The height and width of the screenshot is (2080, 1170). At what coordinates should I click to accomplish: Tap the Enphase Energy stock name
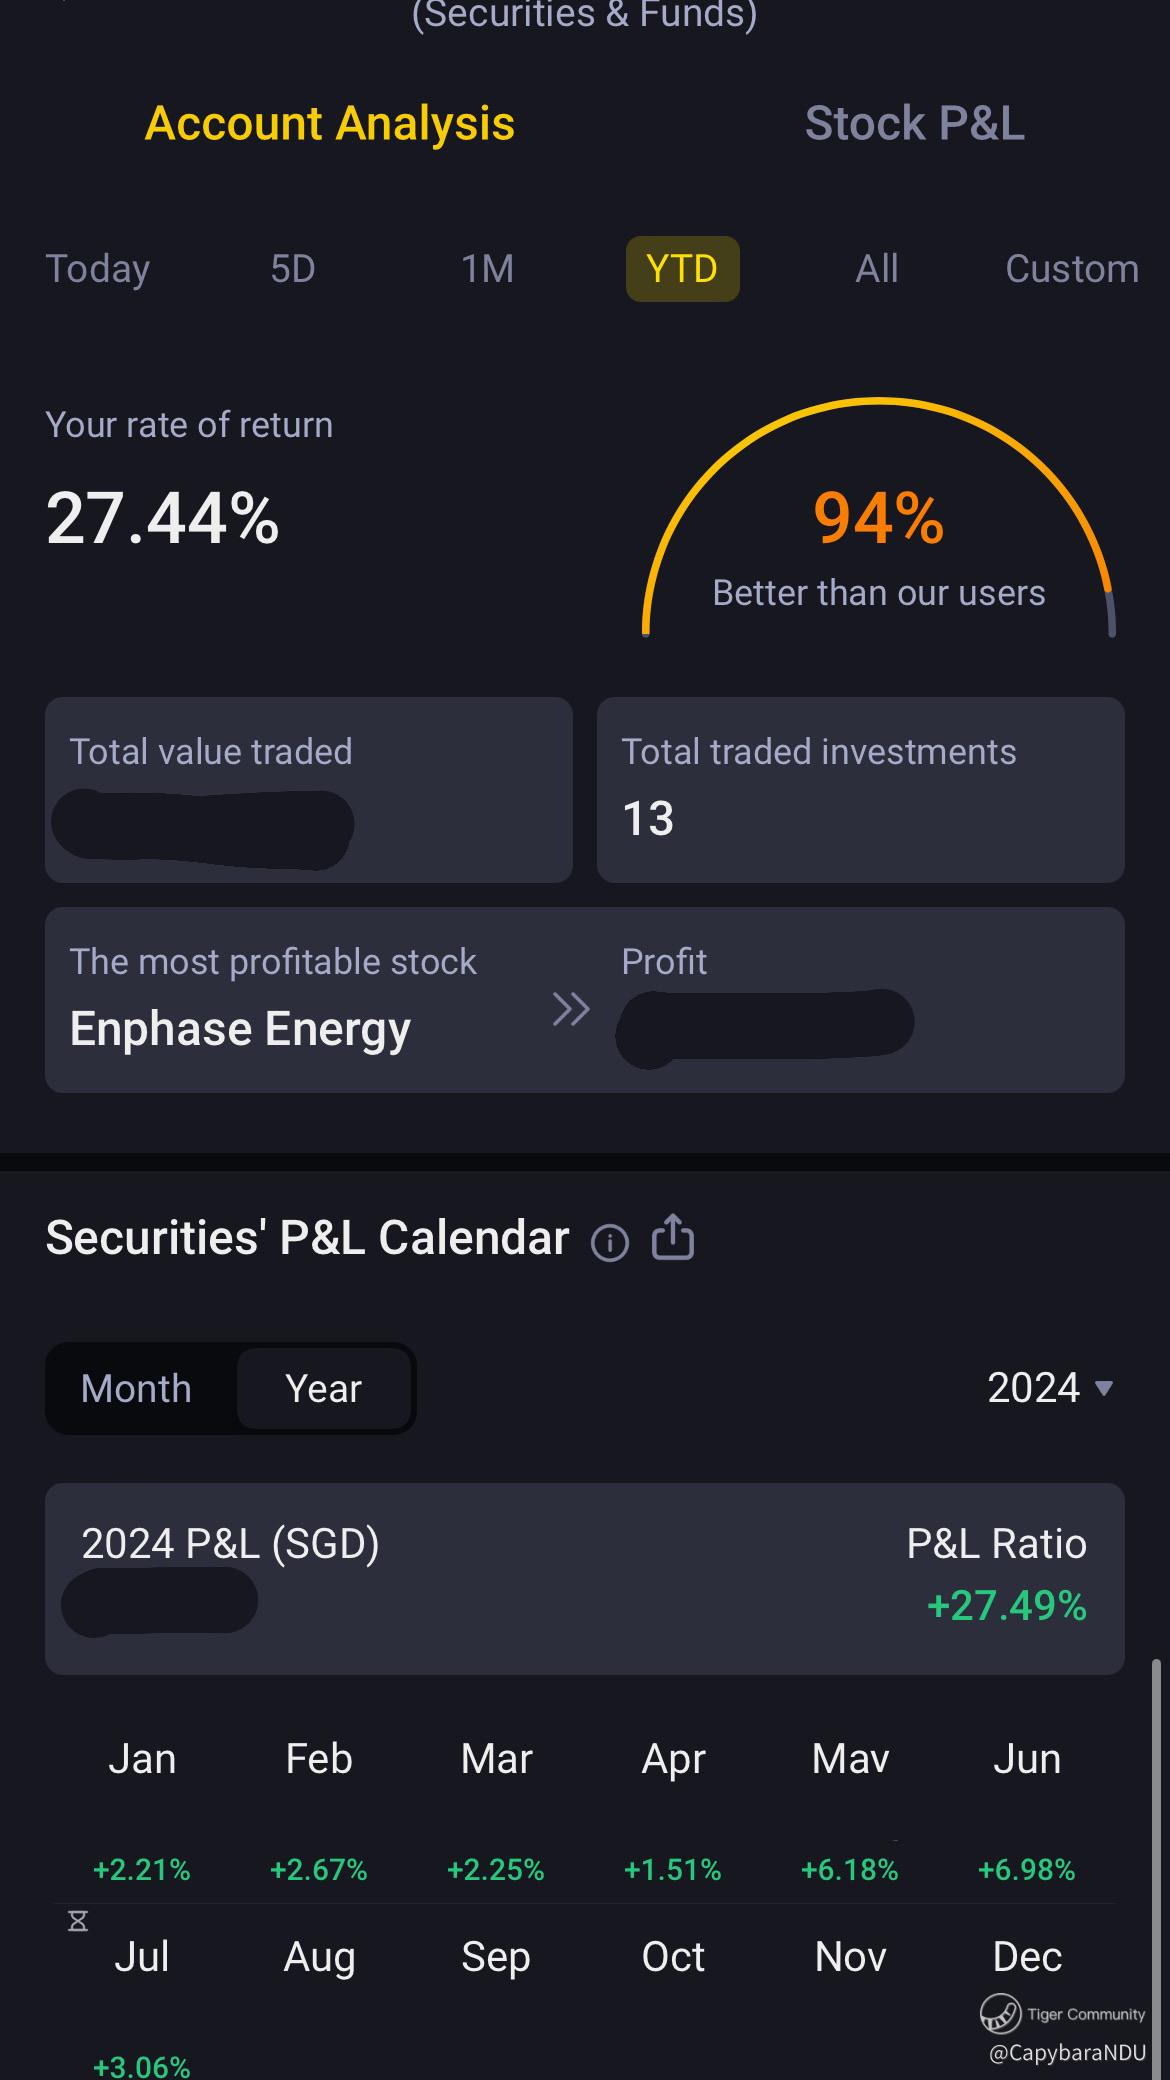240,1029
